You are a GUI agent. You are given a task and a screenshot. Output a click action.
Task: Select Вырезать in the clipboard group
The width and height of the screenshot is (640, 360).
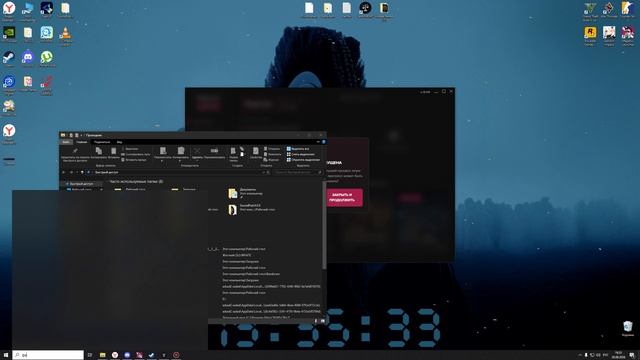pos(130,149)
